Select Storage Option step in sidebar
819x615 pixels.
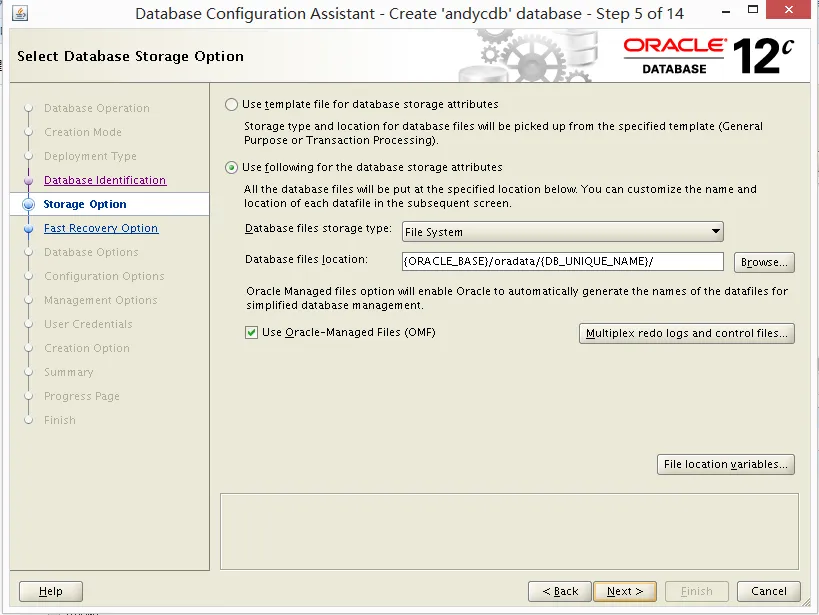click(110, 204)
